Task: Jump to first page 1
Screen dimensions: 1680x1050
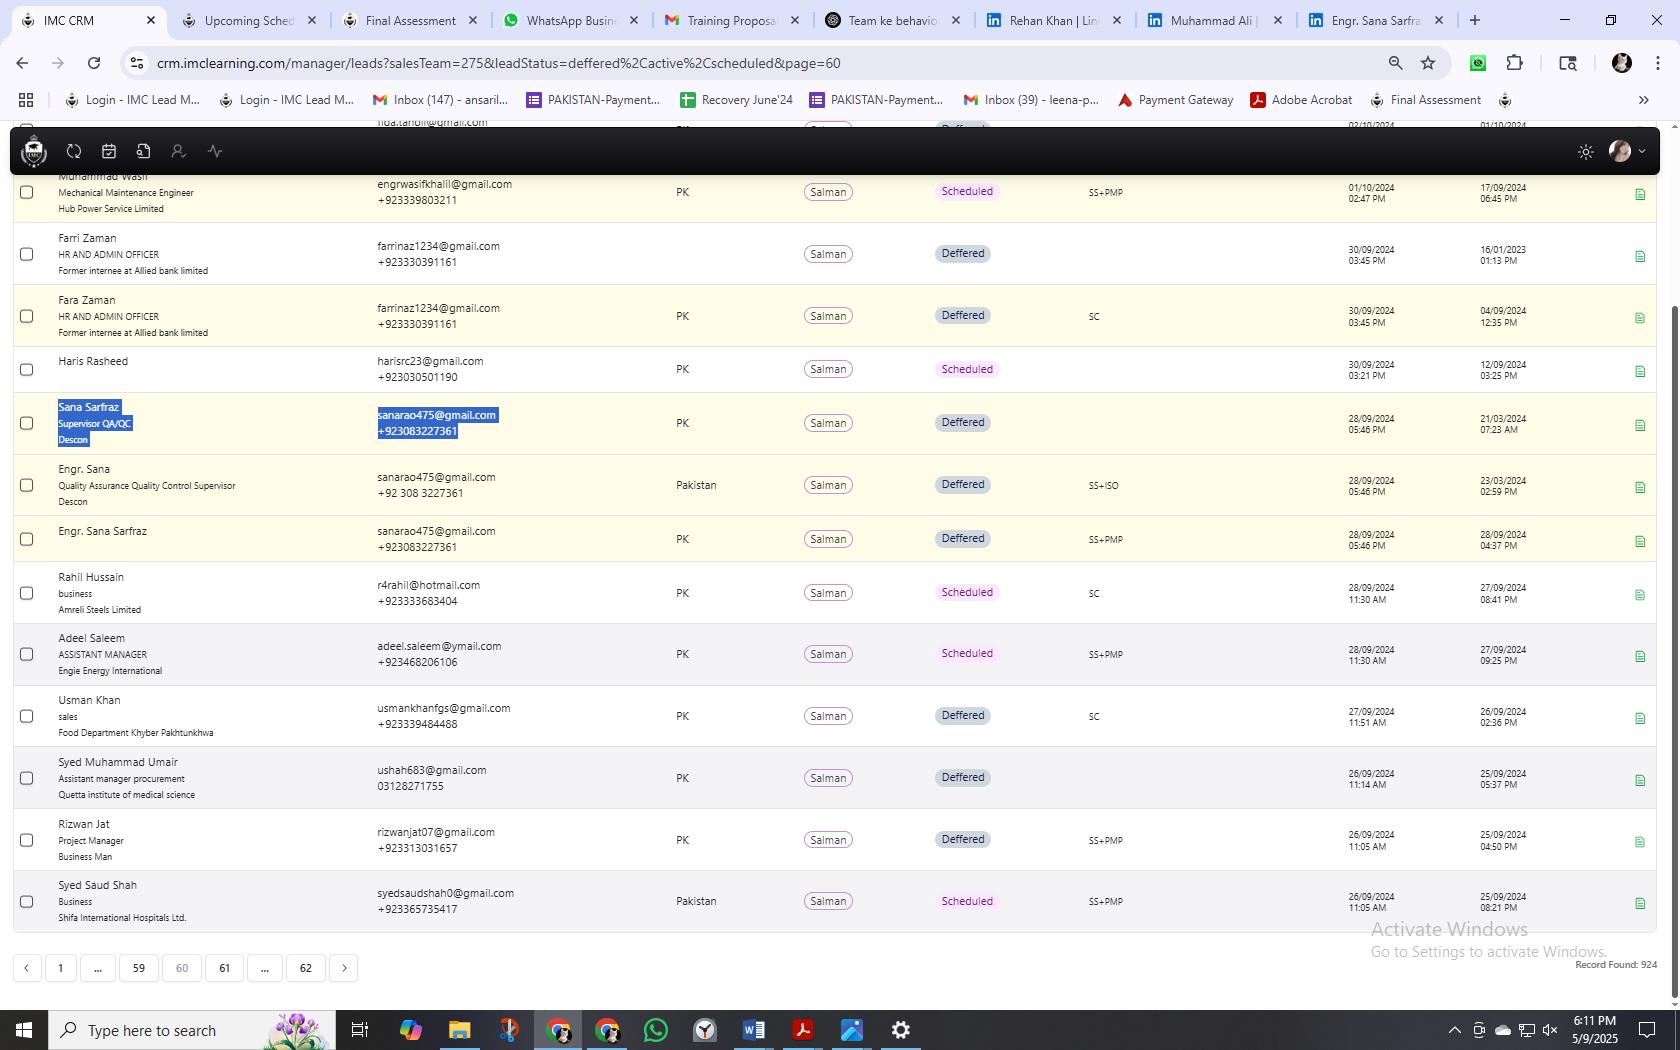Action: 61,968
